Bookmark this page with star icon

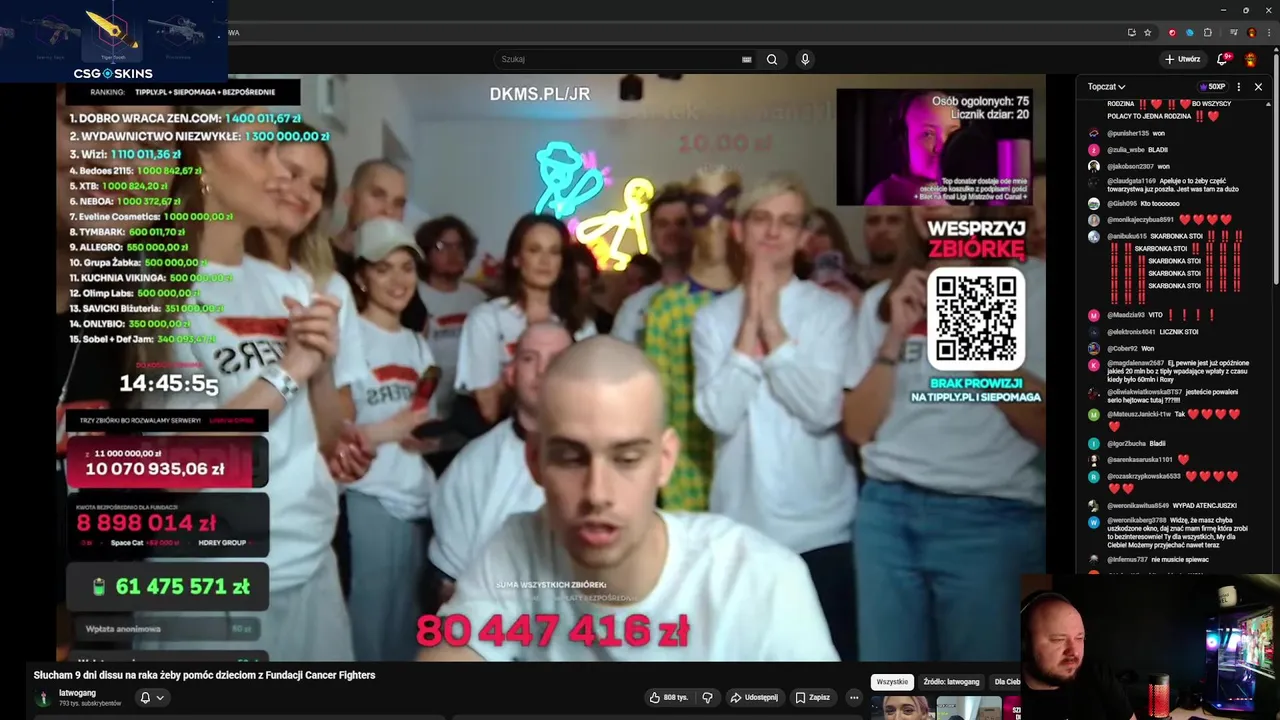1148,32
